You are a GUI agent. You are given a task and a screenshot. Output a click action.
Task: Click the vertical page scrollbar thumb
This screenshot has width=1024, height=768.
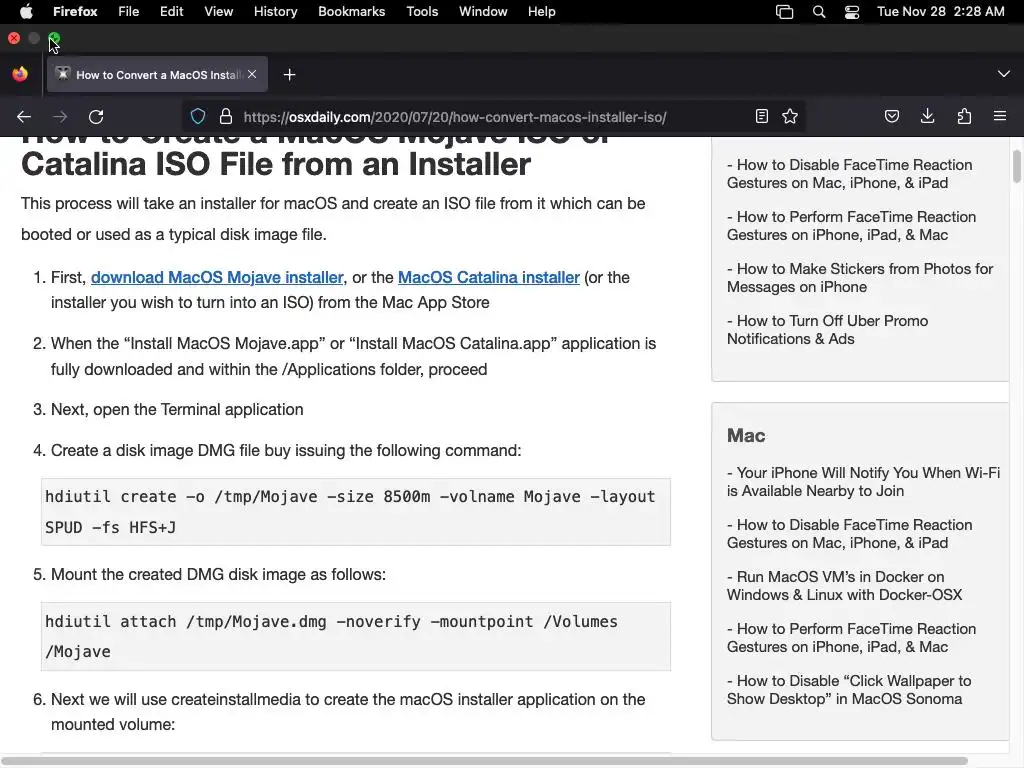(1017, 167)
